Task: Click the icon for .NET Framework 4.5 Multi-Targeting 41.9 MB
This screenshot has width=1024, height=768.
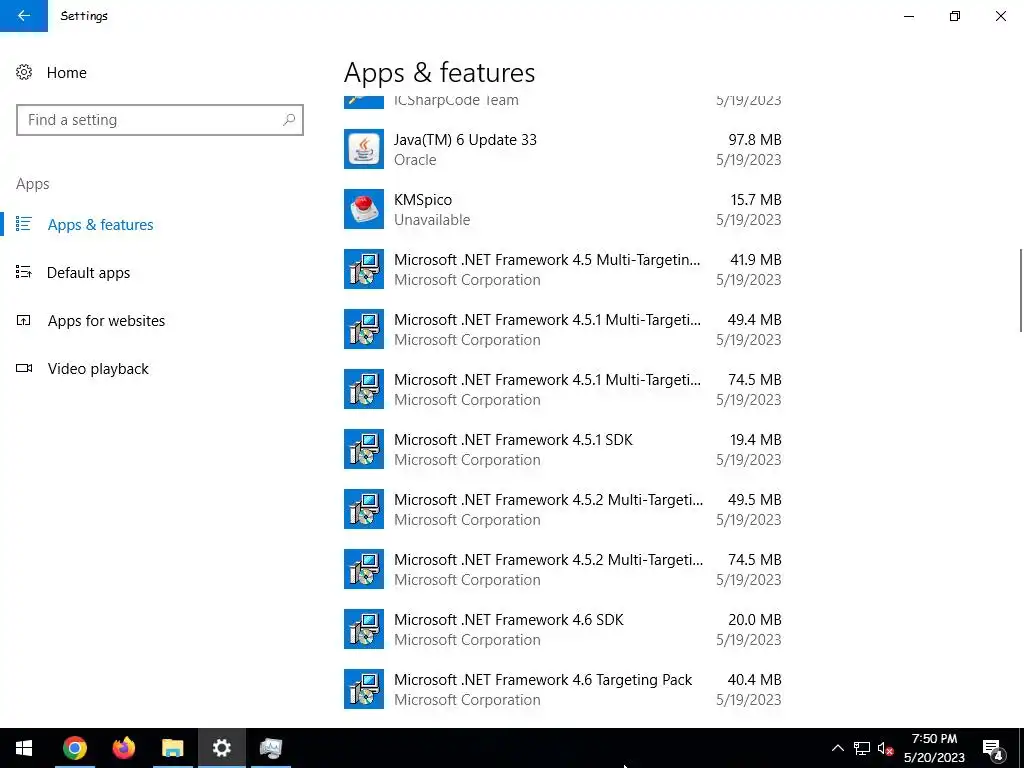Action: (364, 269)
